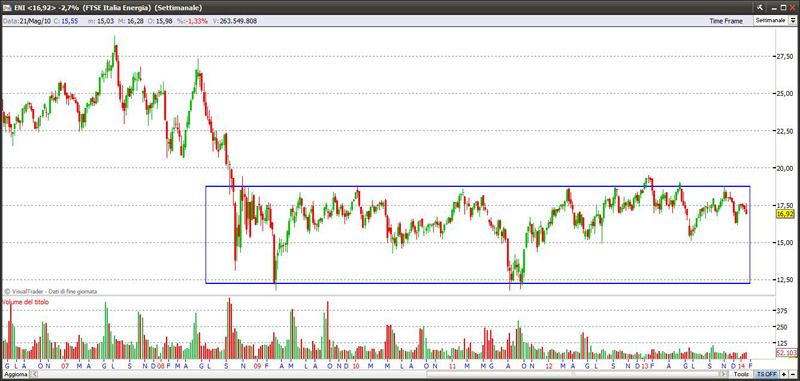800x381 pixels.
Task: Maximize the chart window
Action: 783,8
